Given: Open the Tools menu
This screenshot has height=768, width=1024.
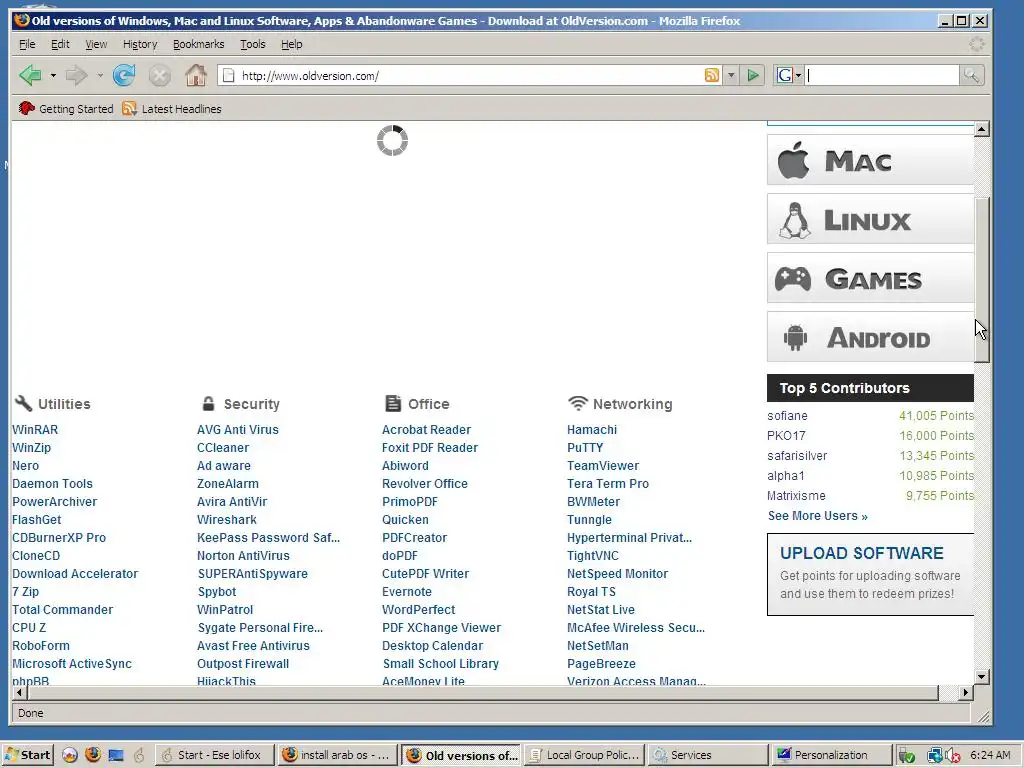Looking at the screenshot, I should click(x=252, y=44).
